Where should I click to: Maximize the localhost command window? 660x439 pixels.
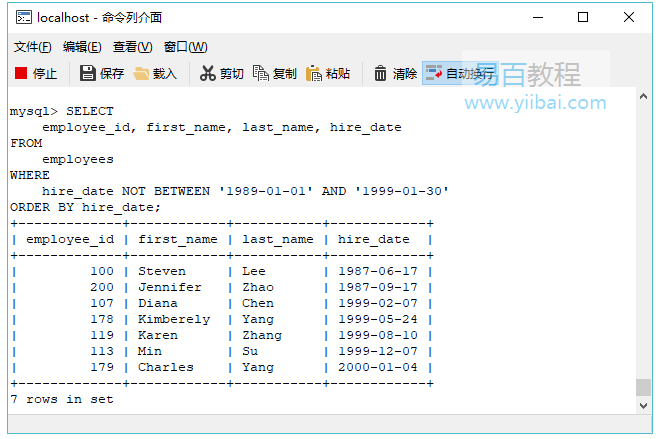[583, 17]
